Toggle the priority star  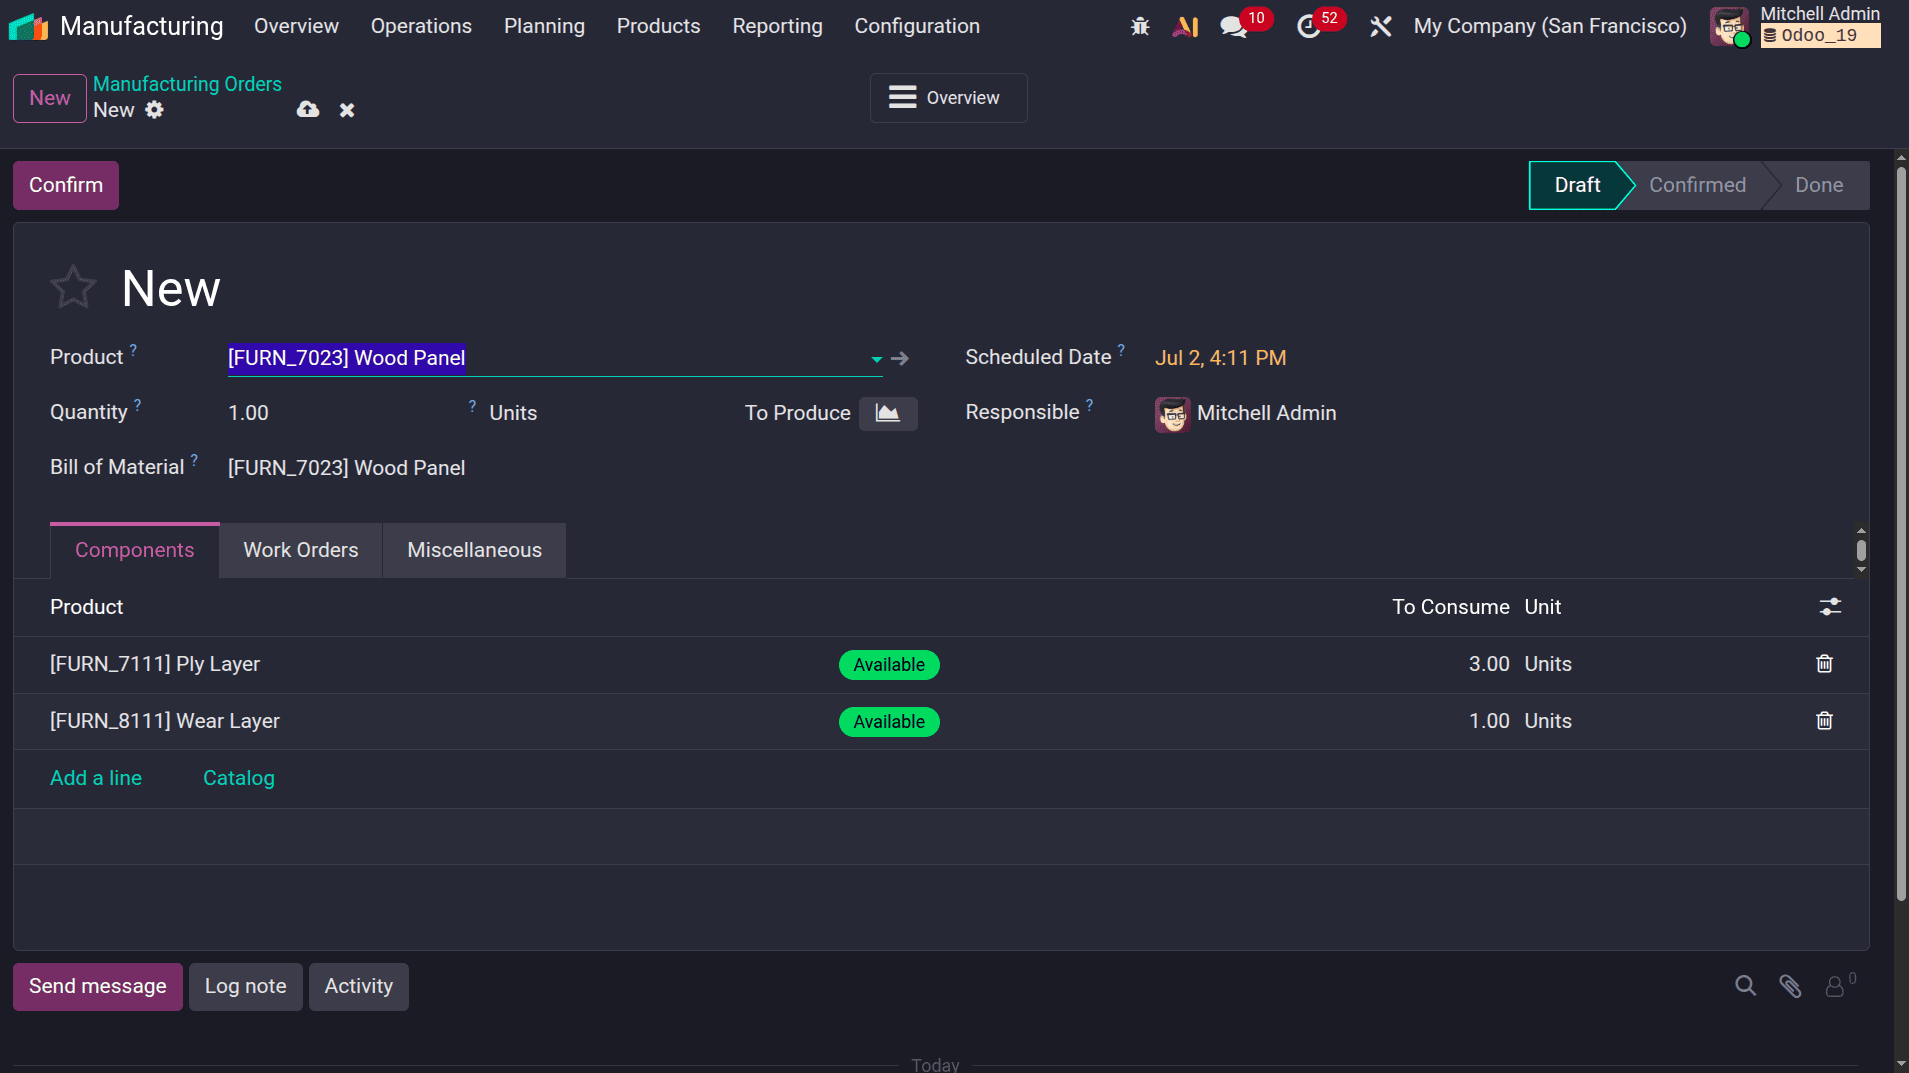coord(73,288)
